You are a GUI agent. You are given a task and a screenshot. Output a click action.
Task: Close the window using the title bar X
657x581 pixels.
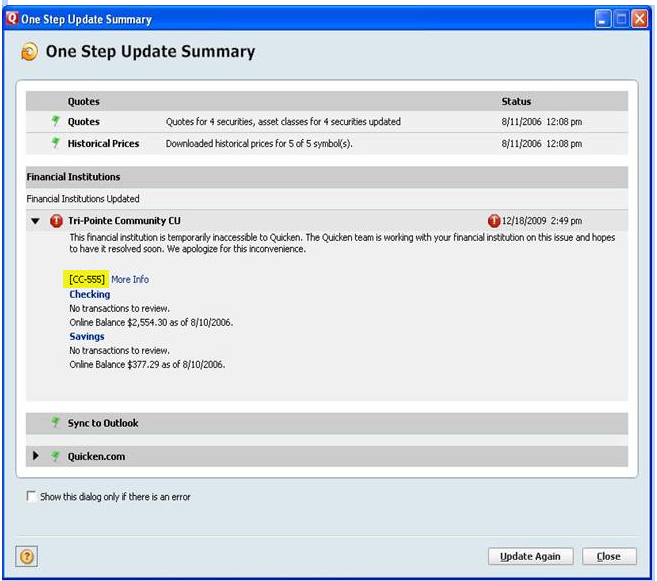pyautogui.click(x=640, y=19)
